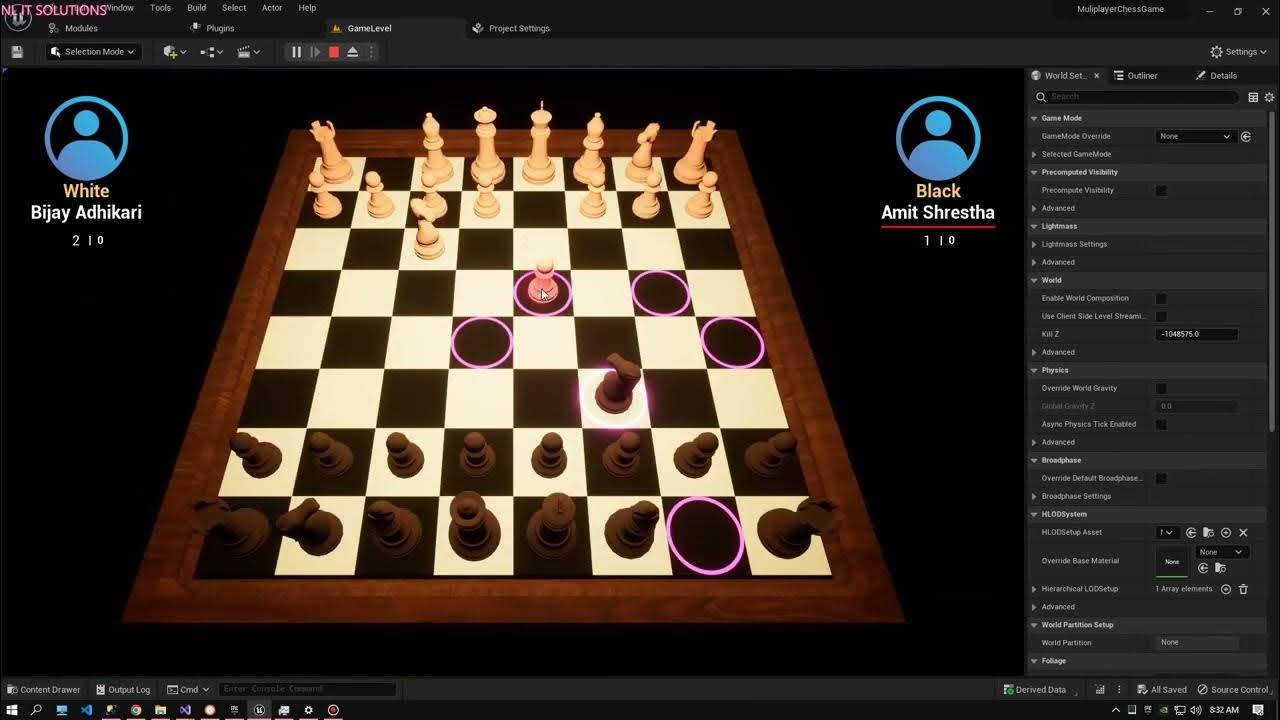Empty Hierarchical LODSetup array with trash icon
The height and width of the screenshot is (720, 1280).
click(x=1243, y=589)
